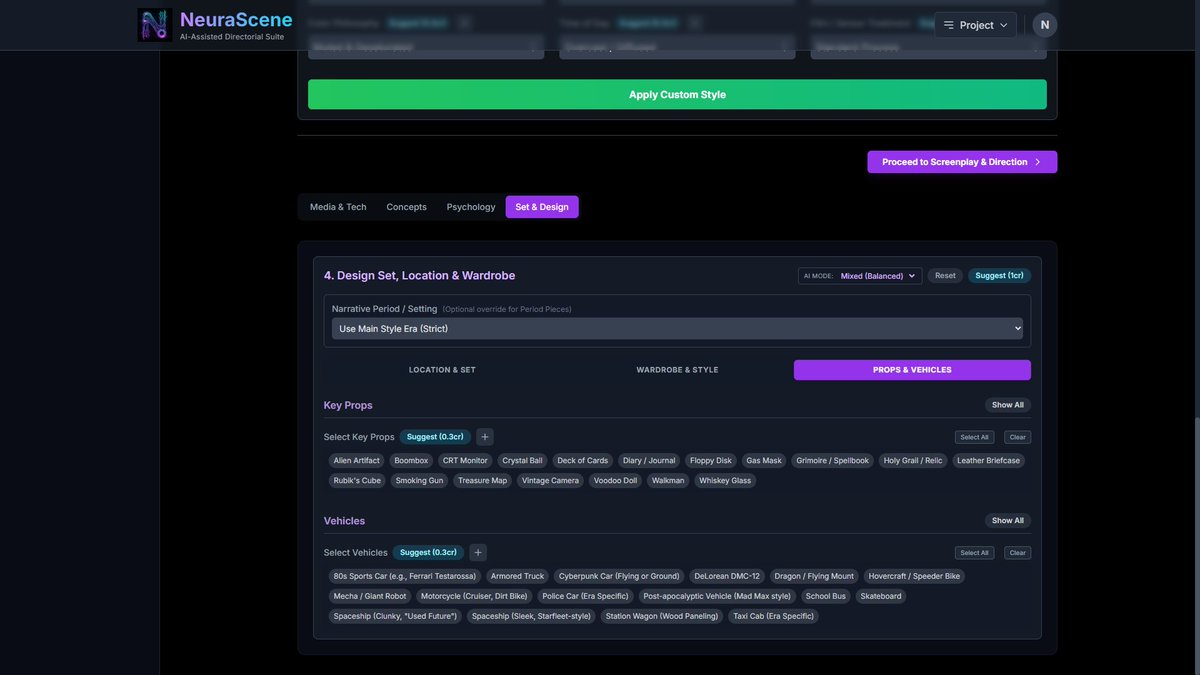Viewport: 1200px width, 675px height.
Task: Add a custom vehicle with plus icon
Action: (478, 552)
